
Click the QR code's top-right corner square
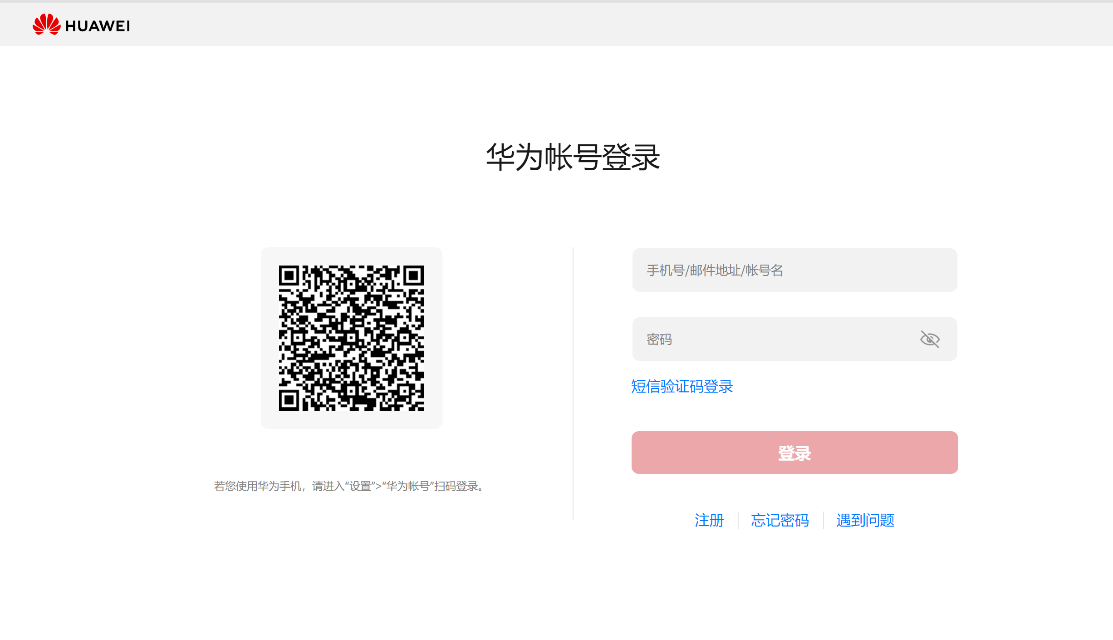(413, 276)
